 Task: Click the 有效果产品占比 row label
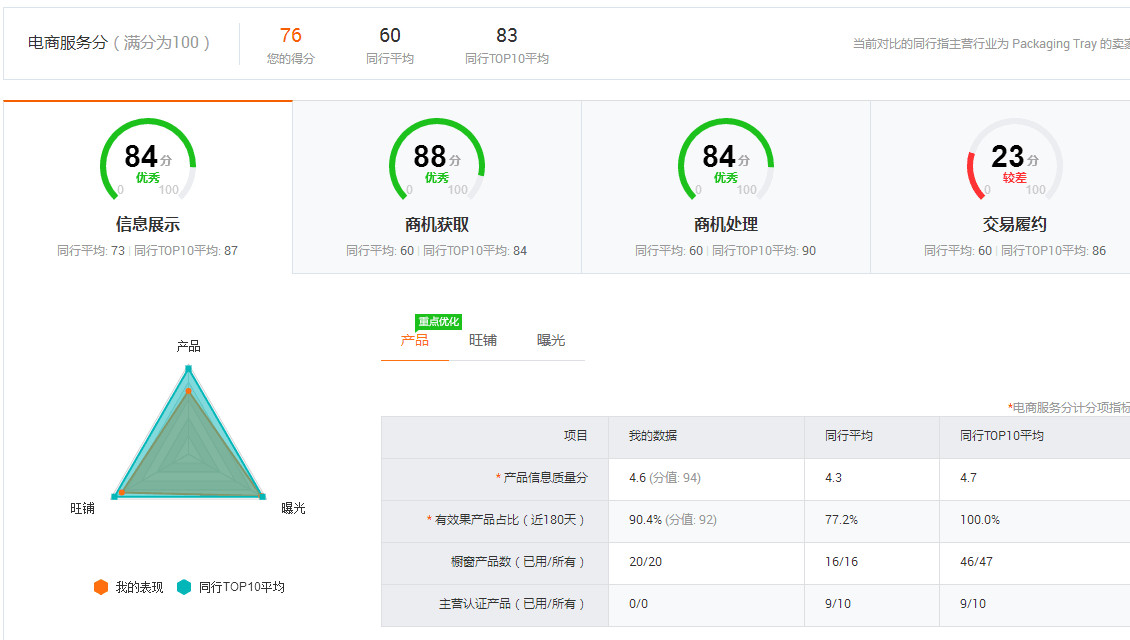click(x=510, y=520)
